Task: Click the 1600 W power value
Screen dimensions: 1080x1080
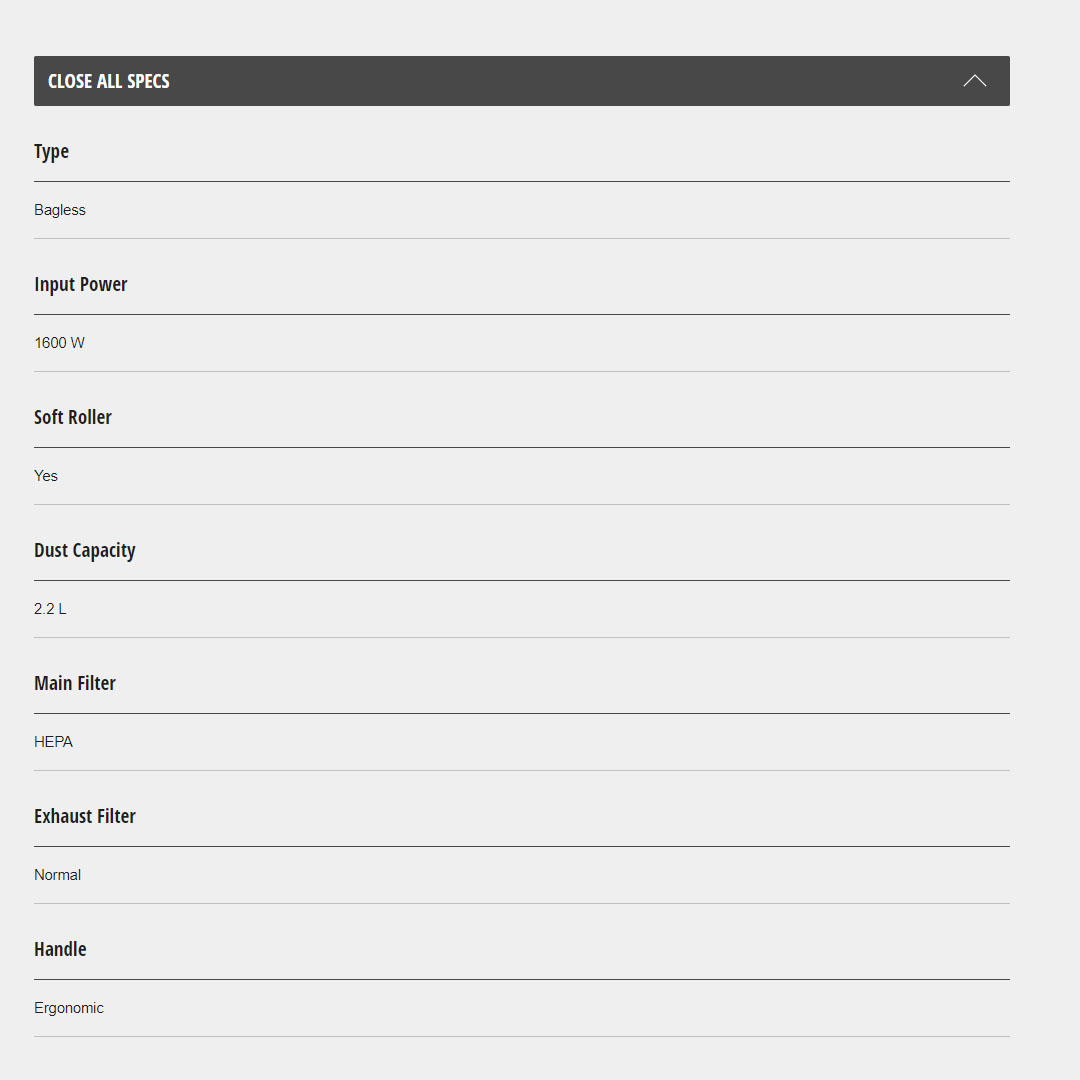Action: 60,343
